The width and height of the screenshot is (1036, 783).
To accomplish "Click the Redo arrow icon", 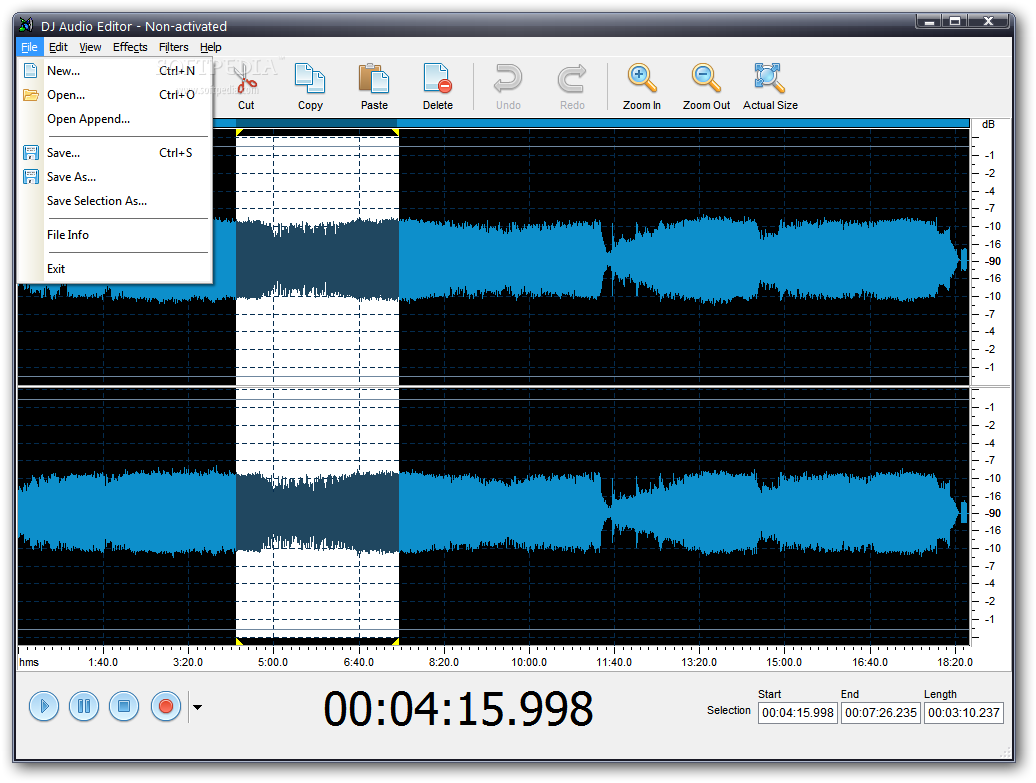I will pos(572,86).
